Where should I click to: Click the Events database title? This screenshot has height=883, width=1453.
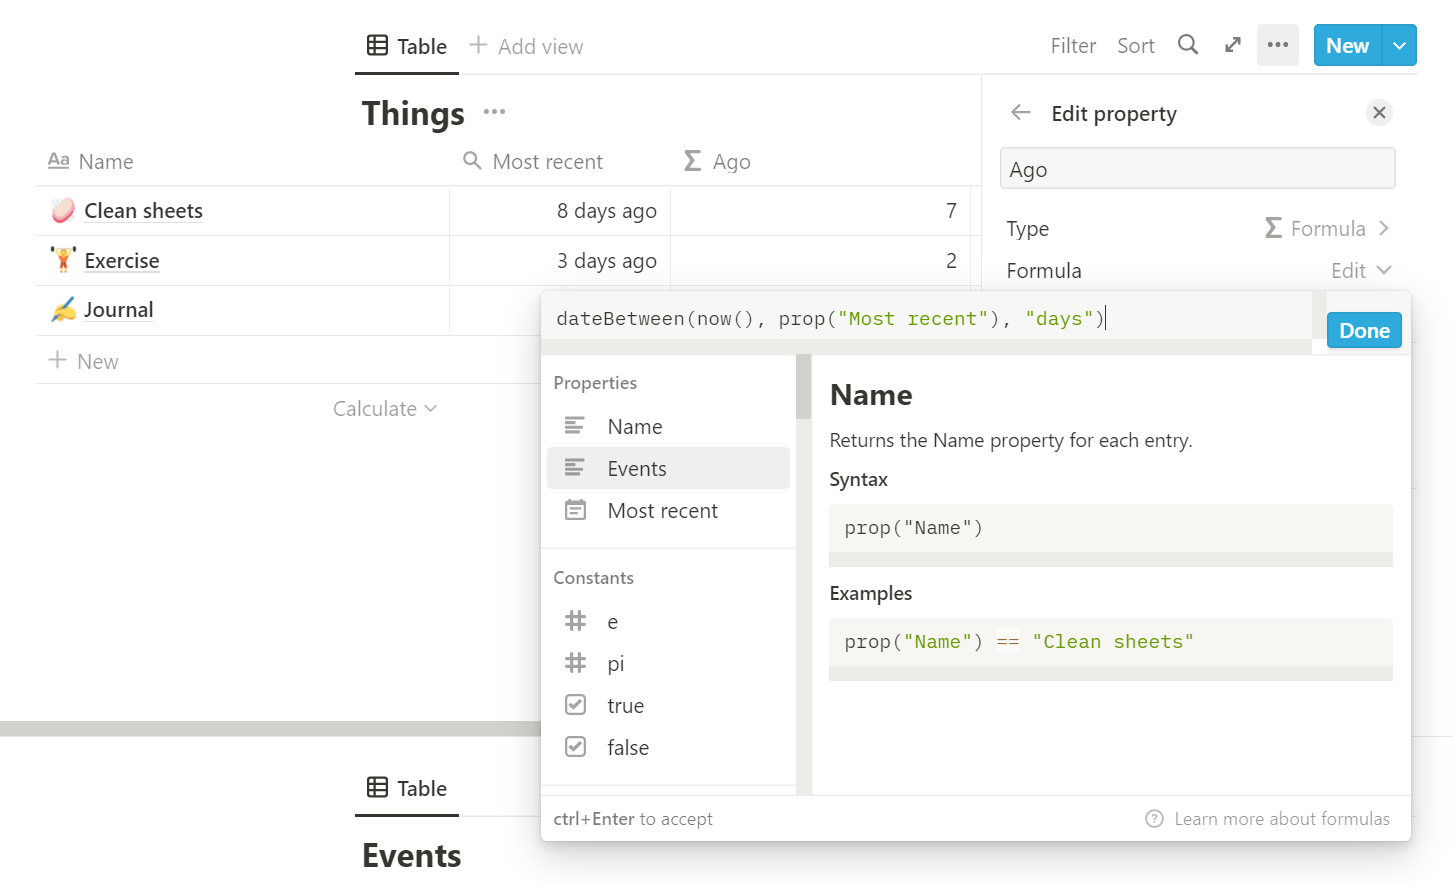[412, 856]
